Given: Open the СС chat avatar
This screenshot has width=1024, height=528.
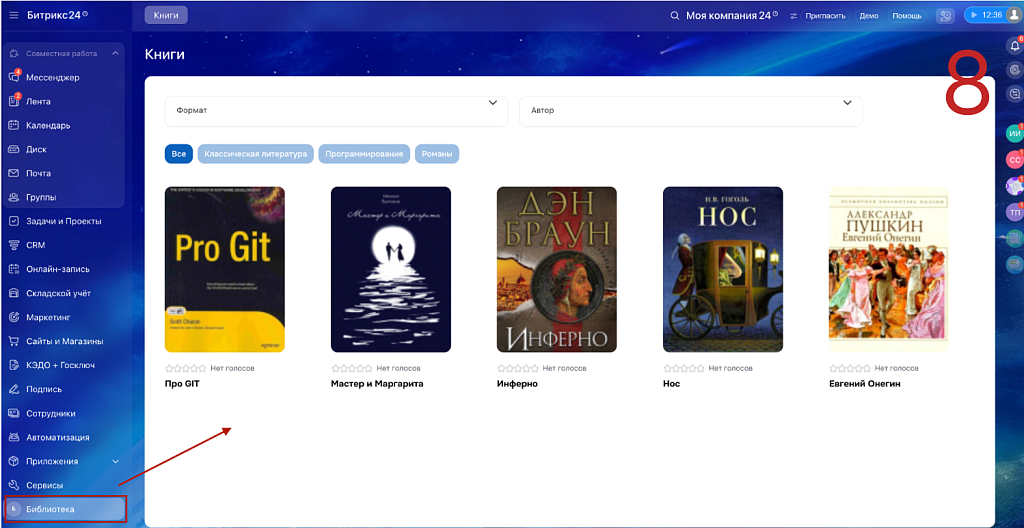Looking at the screenshot, I should click(1014, 159).
